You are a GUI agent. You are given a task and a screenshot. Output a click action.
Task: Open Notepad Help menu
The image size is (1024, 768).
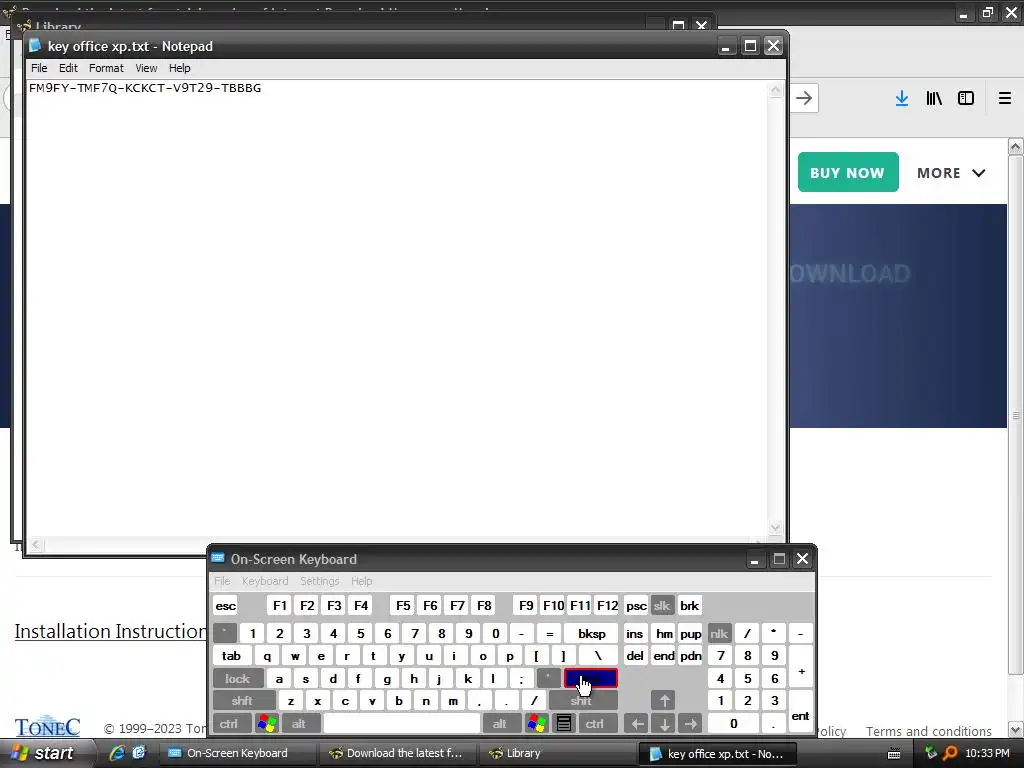click(180, 68)
